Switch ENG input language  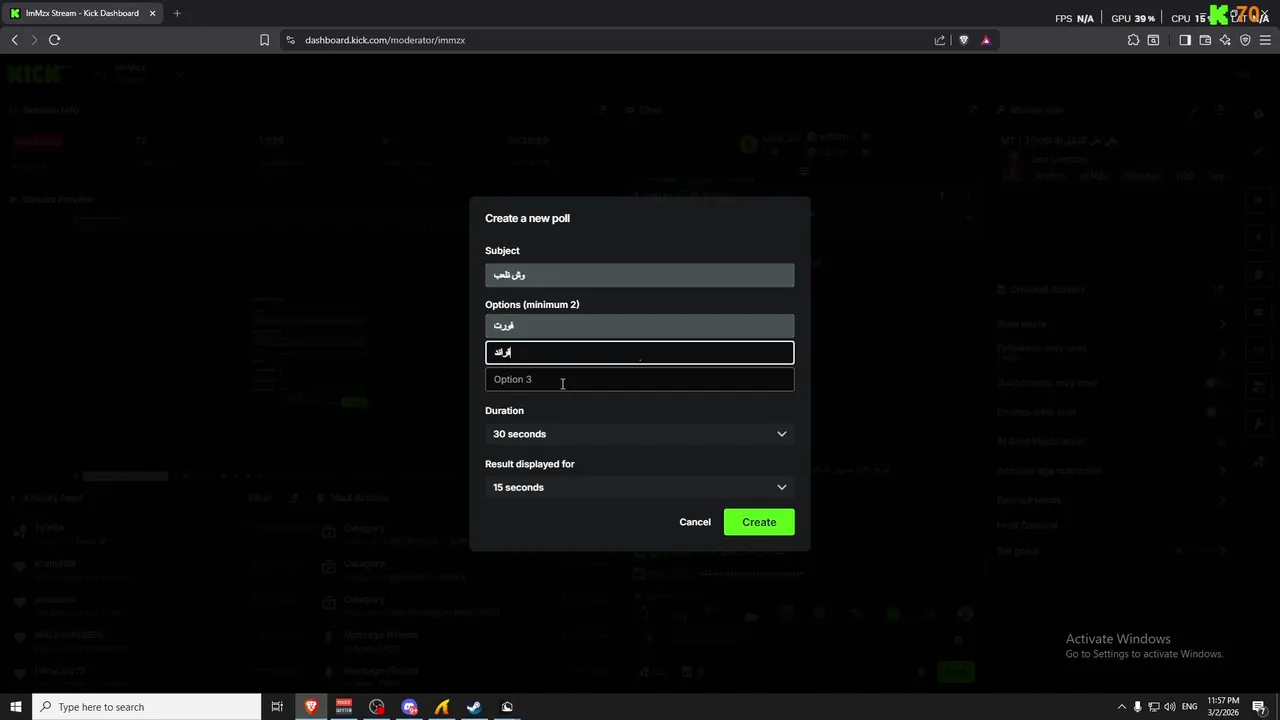[1189, 707]
